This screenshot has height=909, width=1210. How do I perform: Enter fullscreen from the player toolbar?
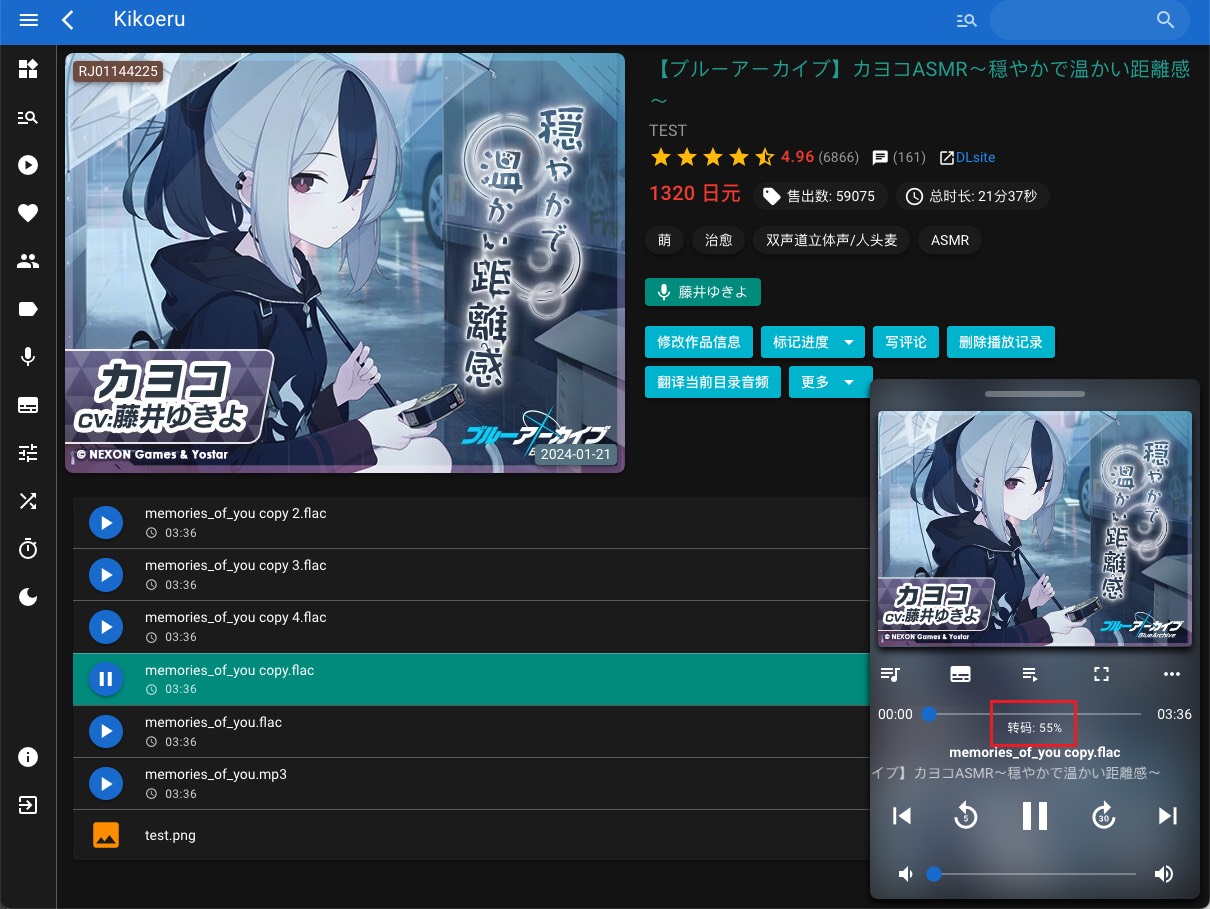pyautogui.click(x=1101, y=675)
